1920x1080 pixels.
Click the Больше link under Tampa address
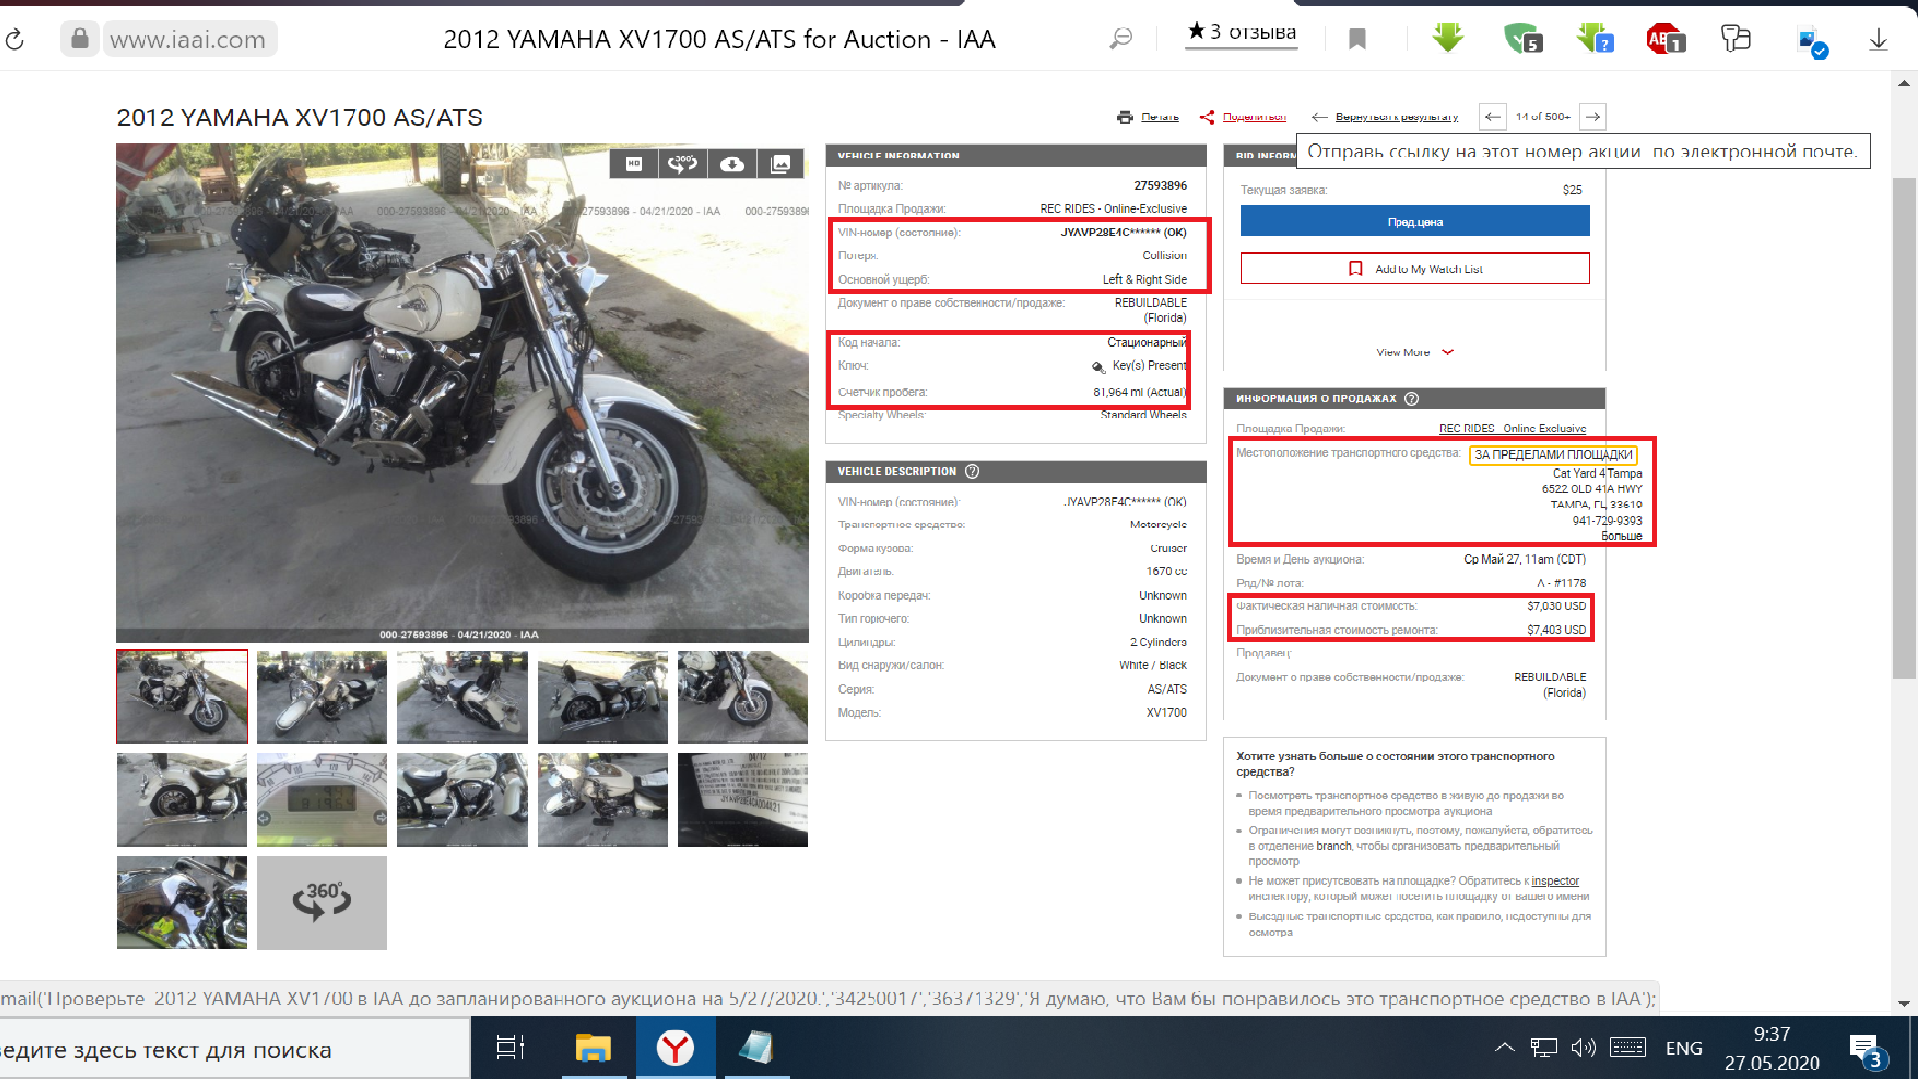[x=1621, y=536]
